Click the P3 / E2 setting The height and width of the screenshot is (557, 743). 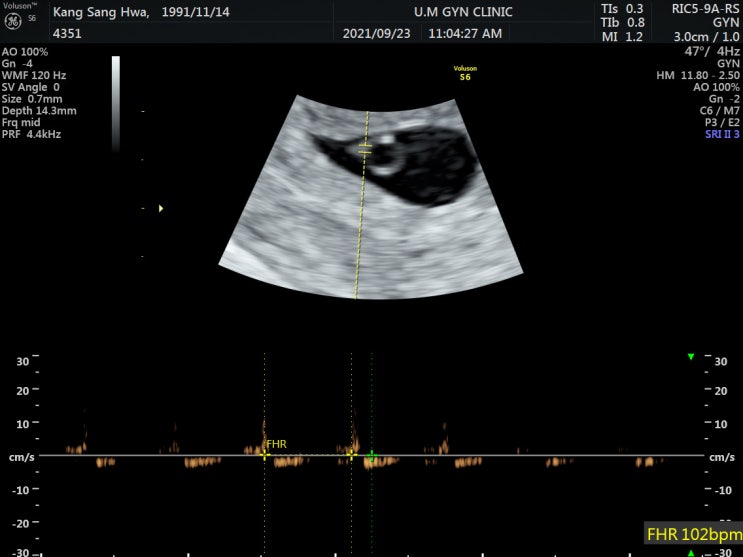click(x=722, y=122)
